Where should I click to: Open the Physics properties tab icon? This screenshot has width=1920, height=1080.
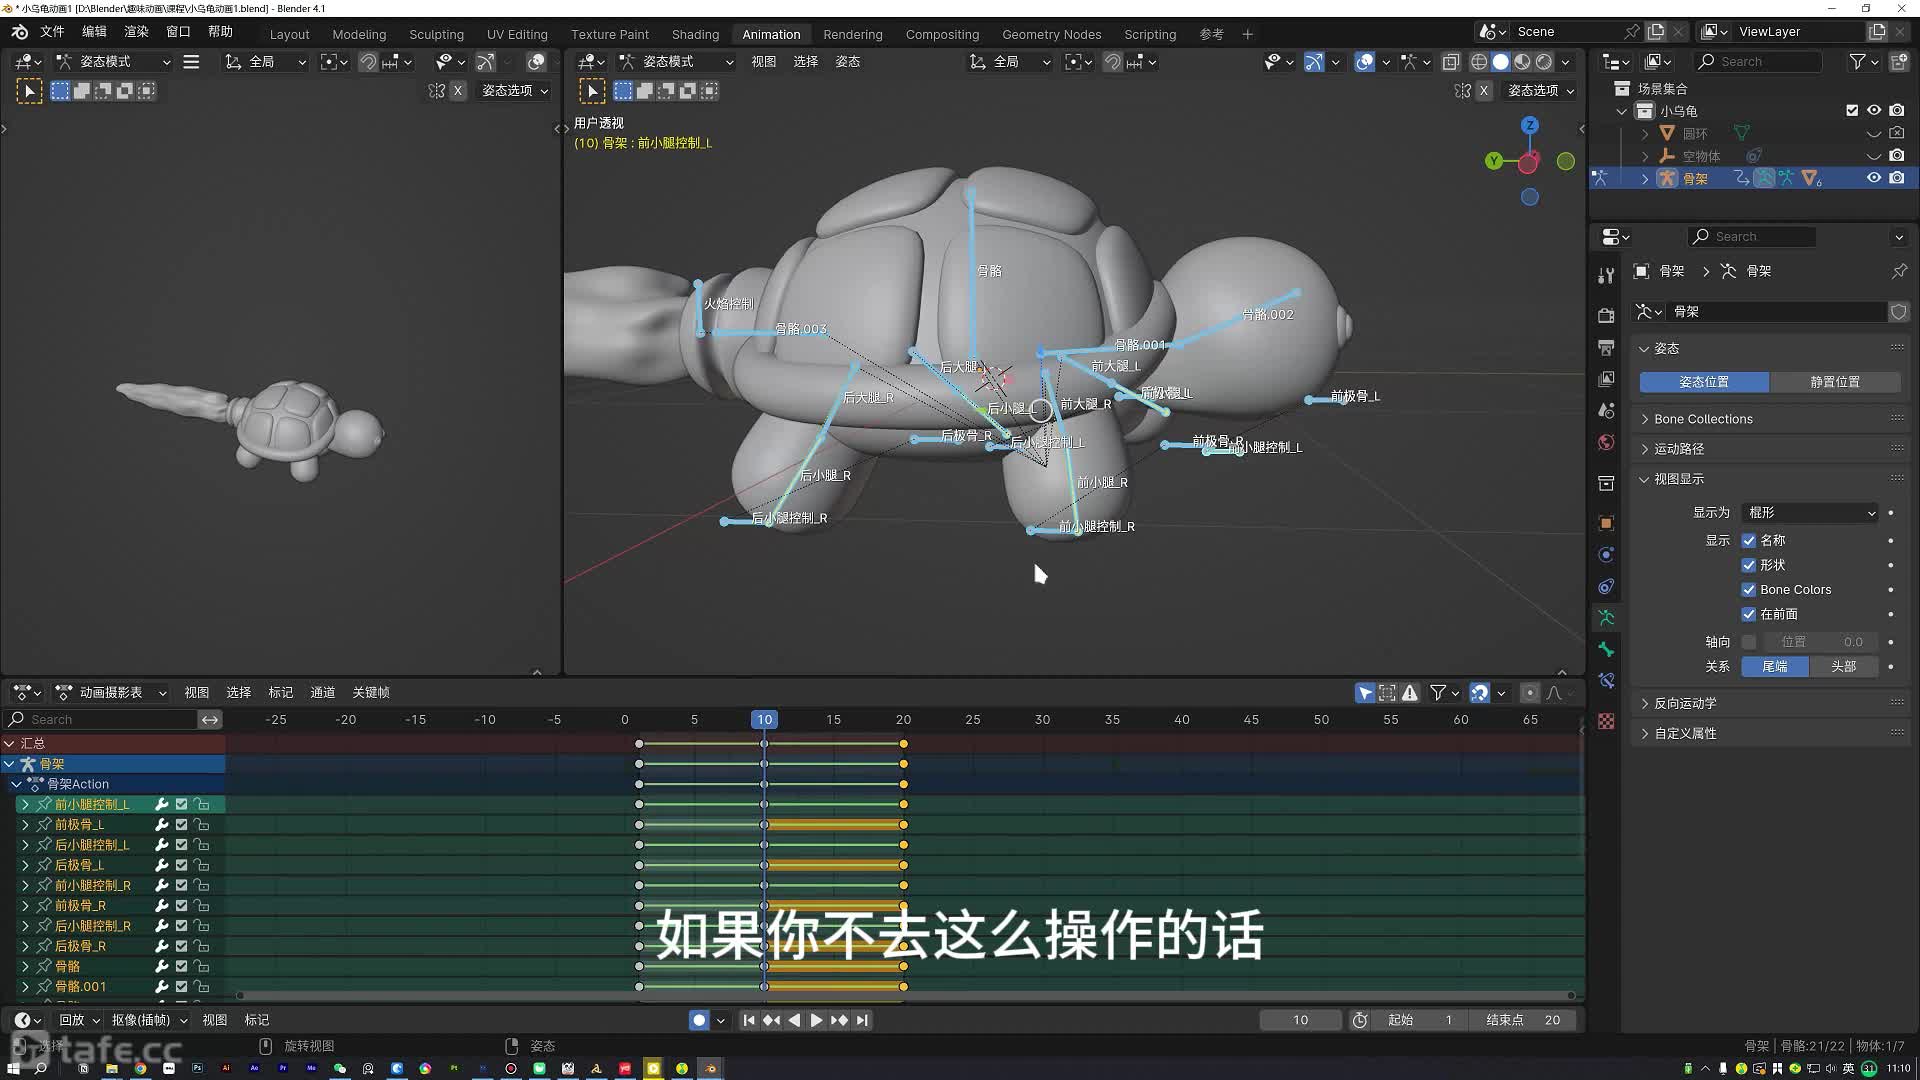pos(1606,555)
